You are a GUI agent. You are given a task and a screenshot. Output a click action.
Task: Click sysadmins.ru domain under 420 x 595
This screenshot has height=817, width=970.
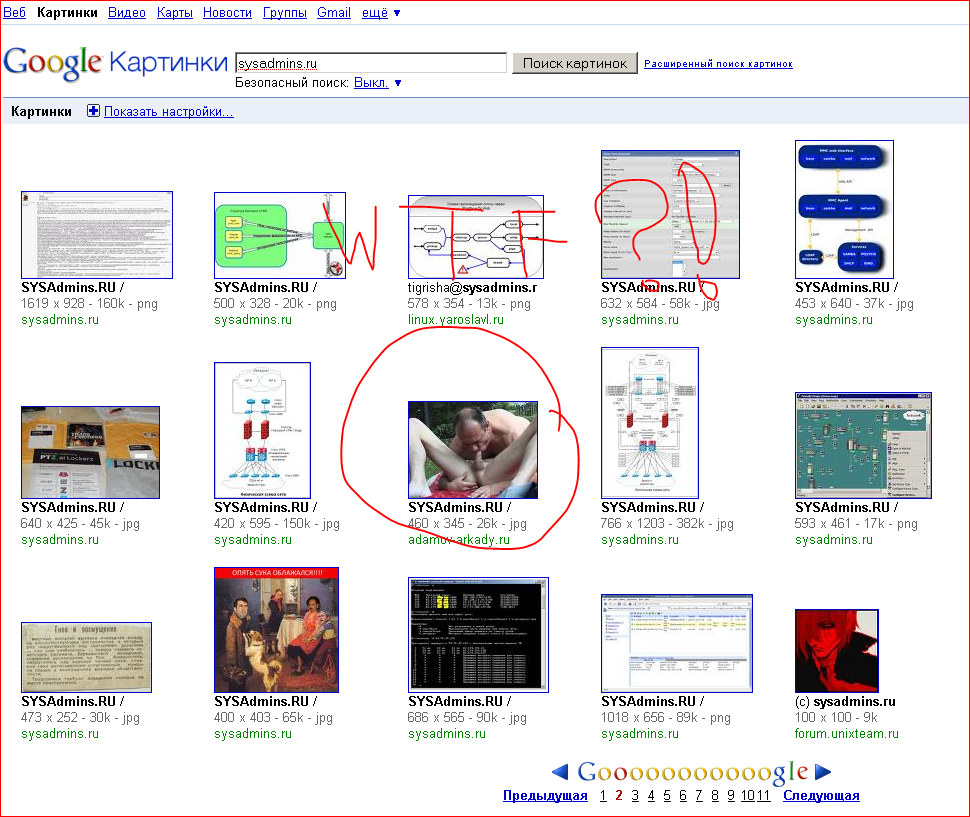pyautogui.click(x=253, y=539)
